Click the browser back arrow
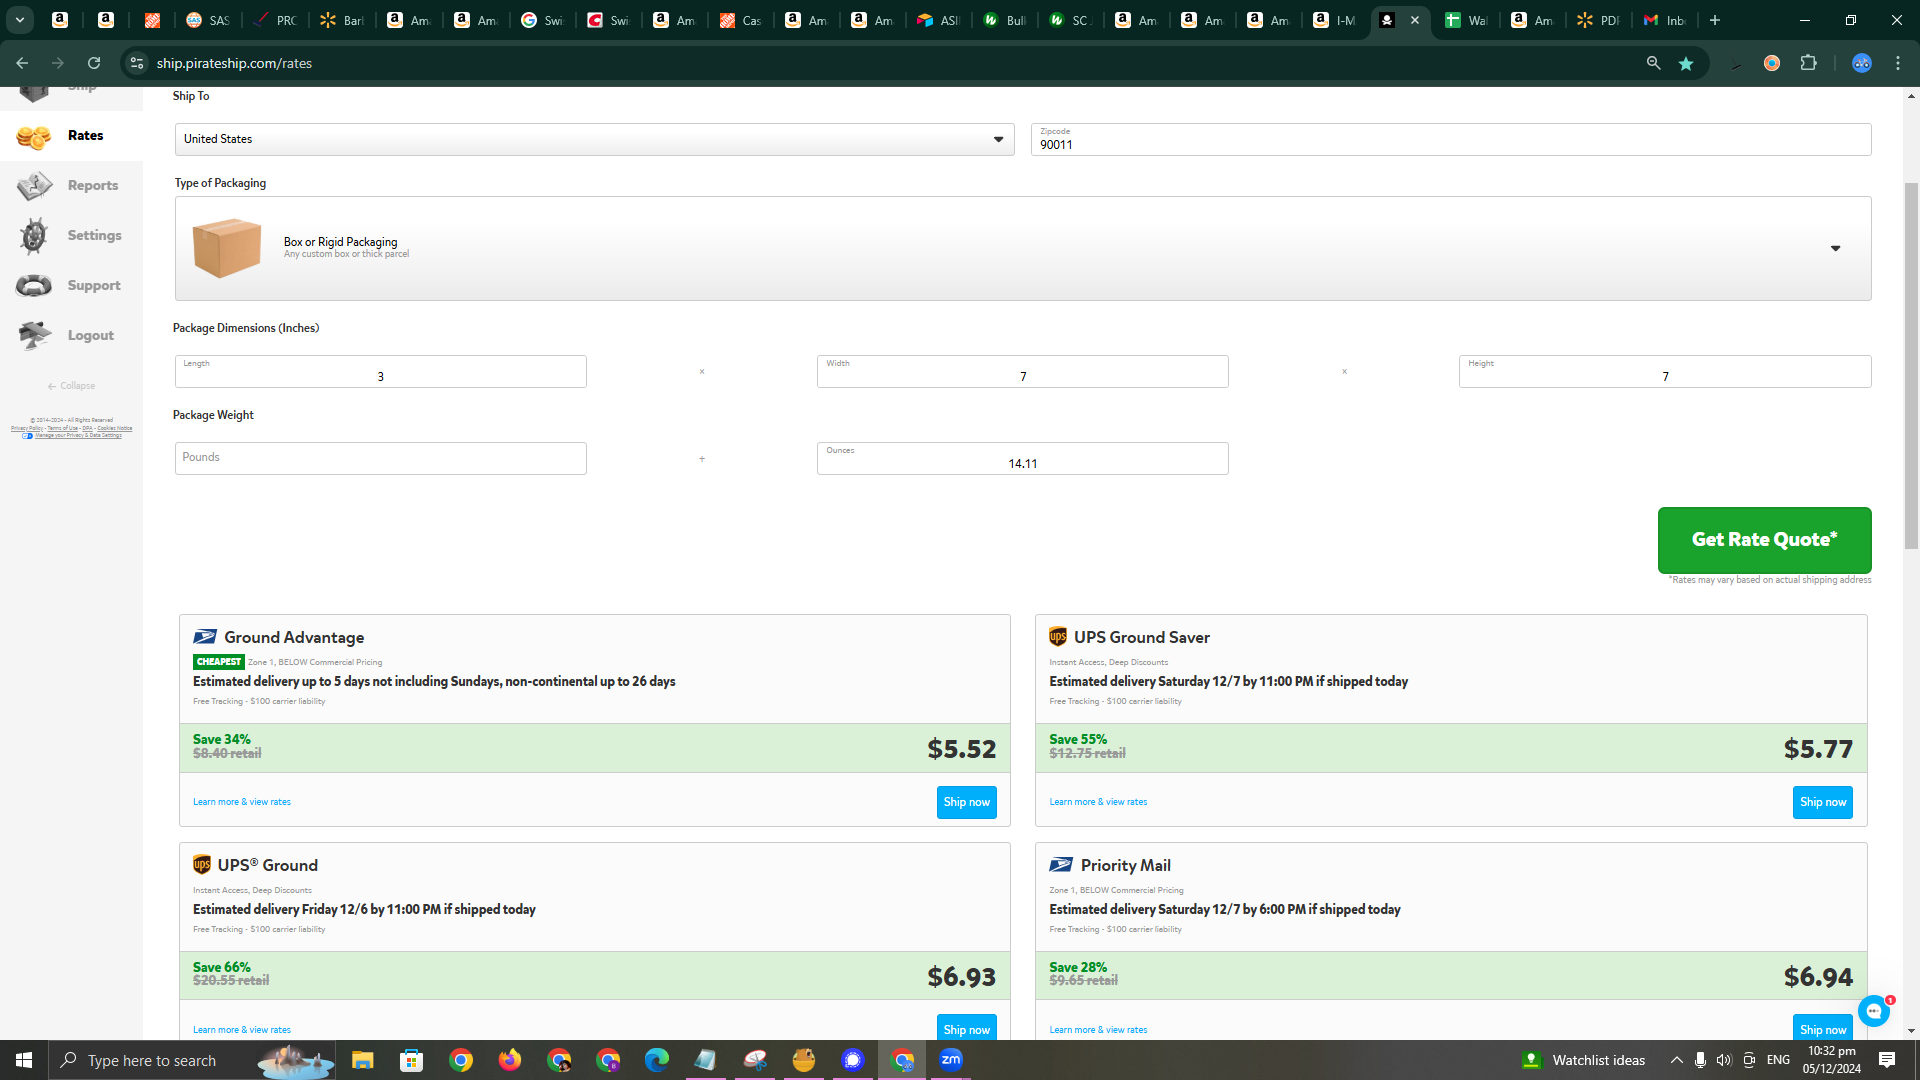The image size is (1920, 1080). [x=22, y=63]
